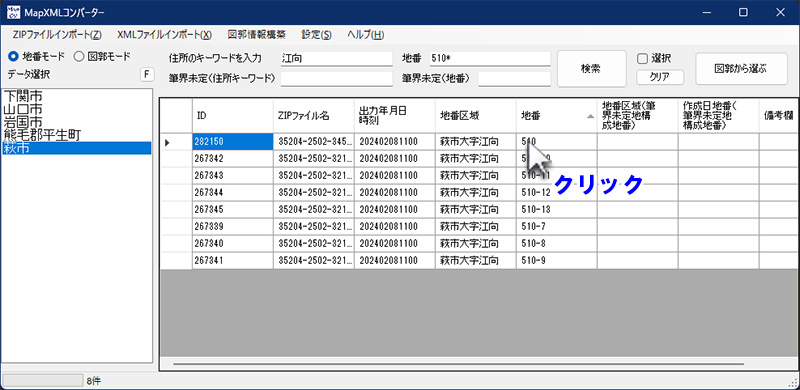Click cell with ID 267343
Image resolution: width=800 pixels, height=390 pixels.
(x=233, y=176)
